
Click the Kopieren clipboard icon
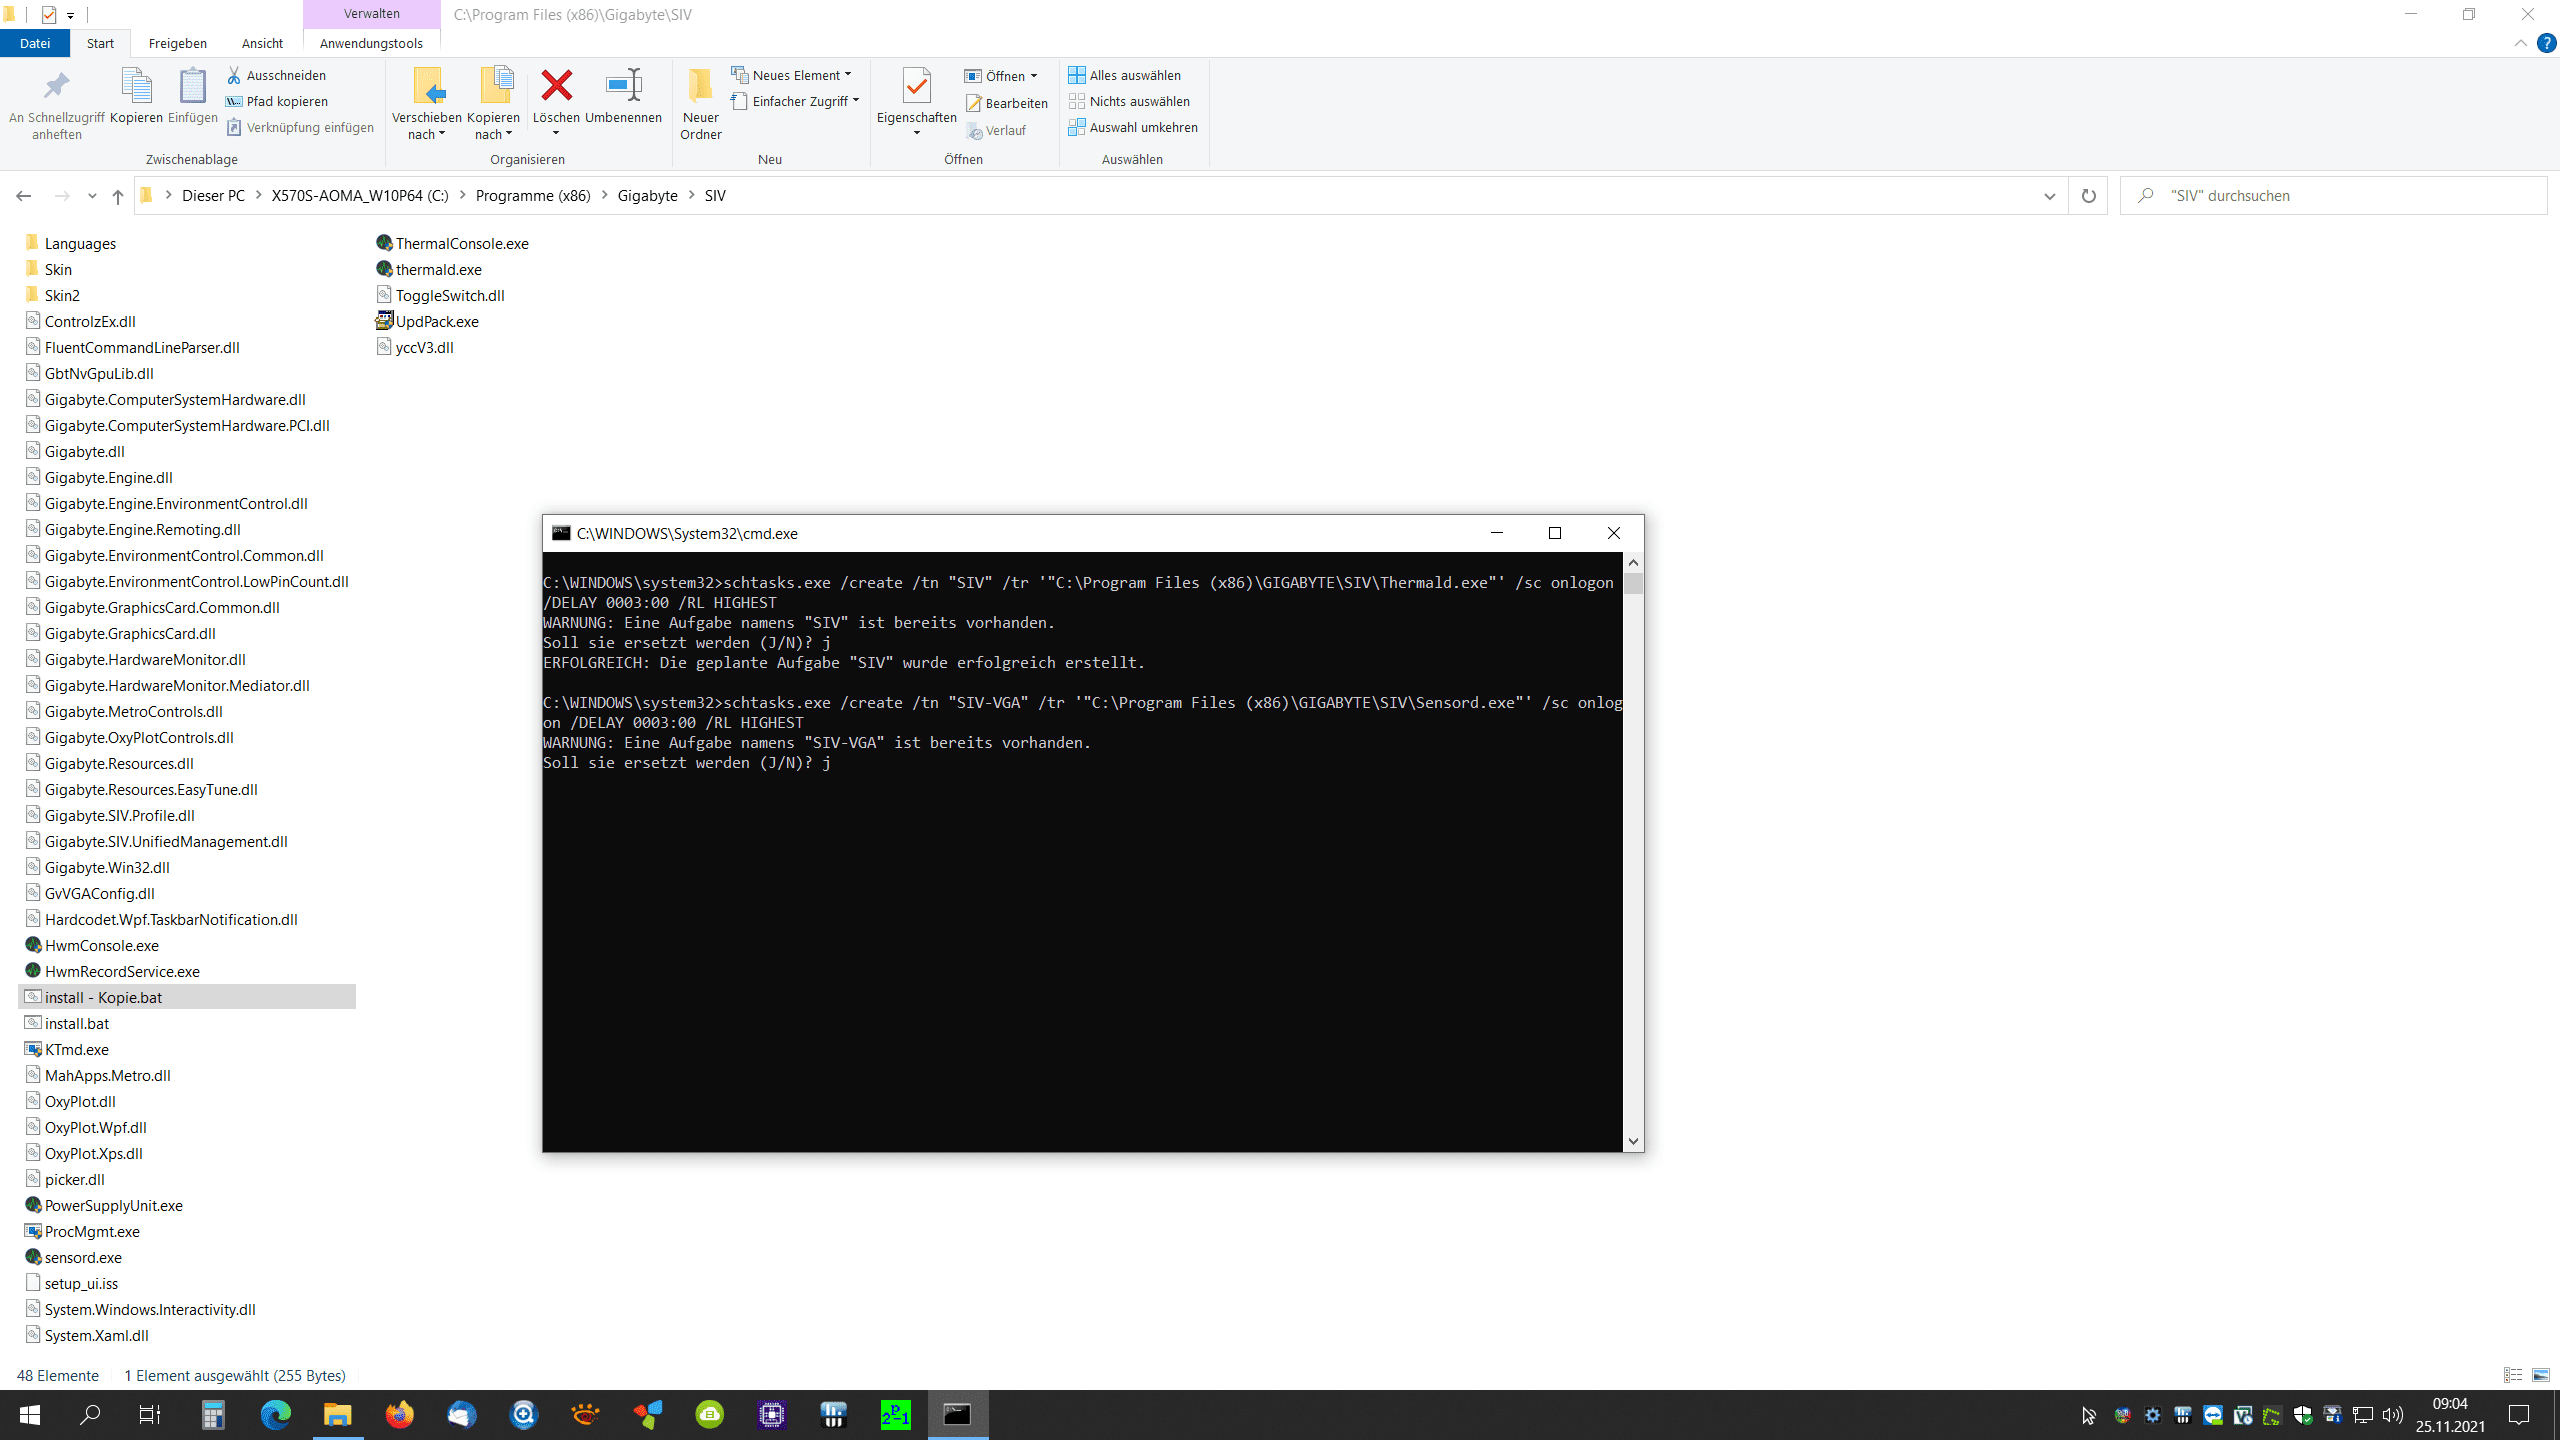click(136, 87)
